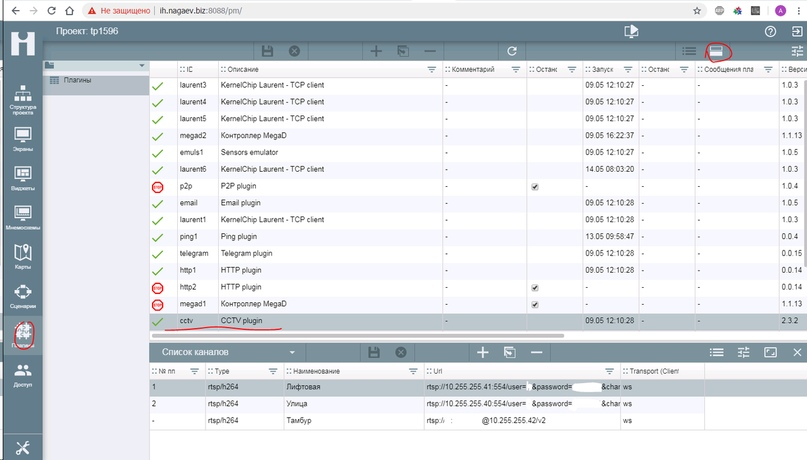807x460 pixels.
Task: Open Список каналов dropdown
Action: tap(292, 352)
